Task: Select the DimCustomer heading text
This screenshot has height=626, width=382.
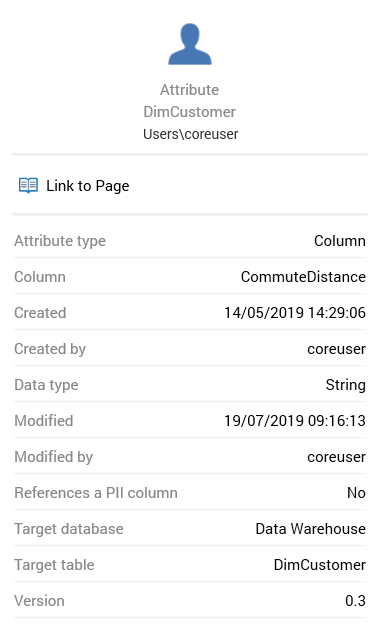Action: (x=190, y=112)
